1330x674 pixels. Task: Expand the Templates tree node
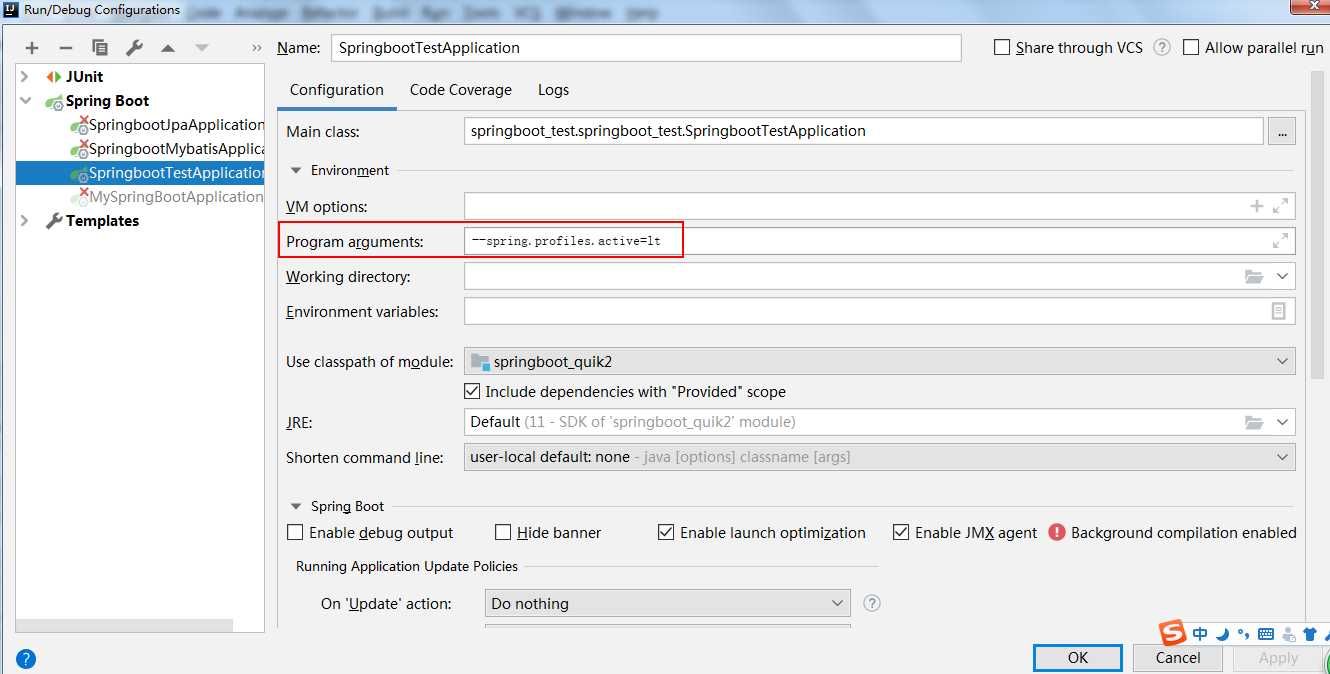click(x=25, y=221)
